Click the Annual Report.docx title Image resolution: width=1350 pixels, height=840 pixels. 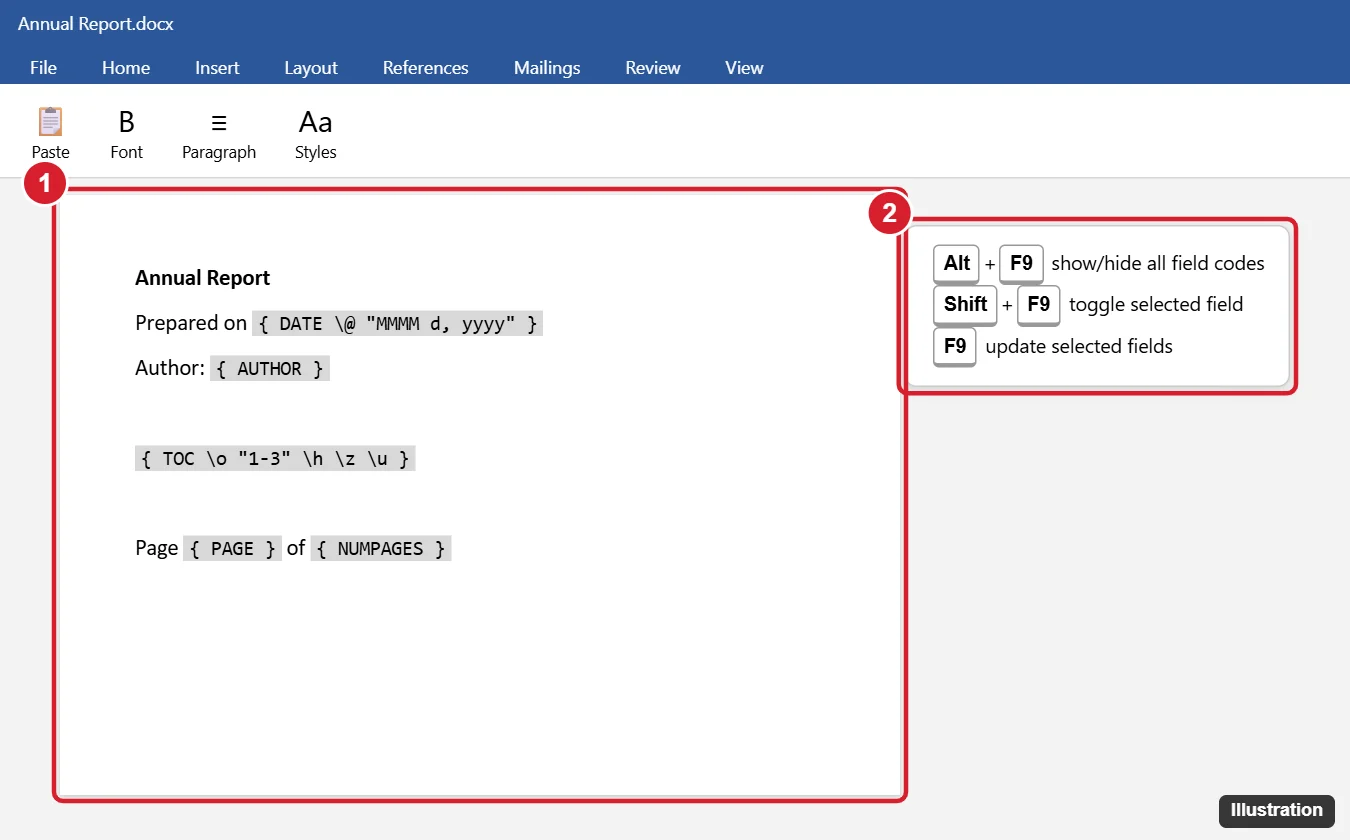tap(96, 24)
